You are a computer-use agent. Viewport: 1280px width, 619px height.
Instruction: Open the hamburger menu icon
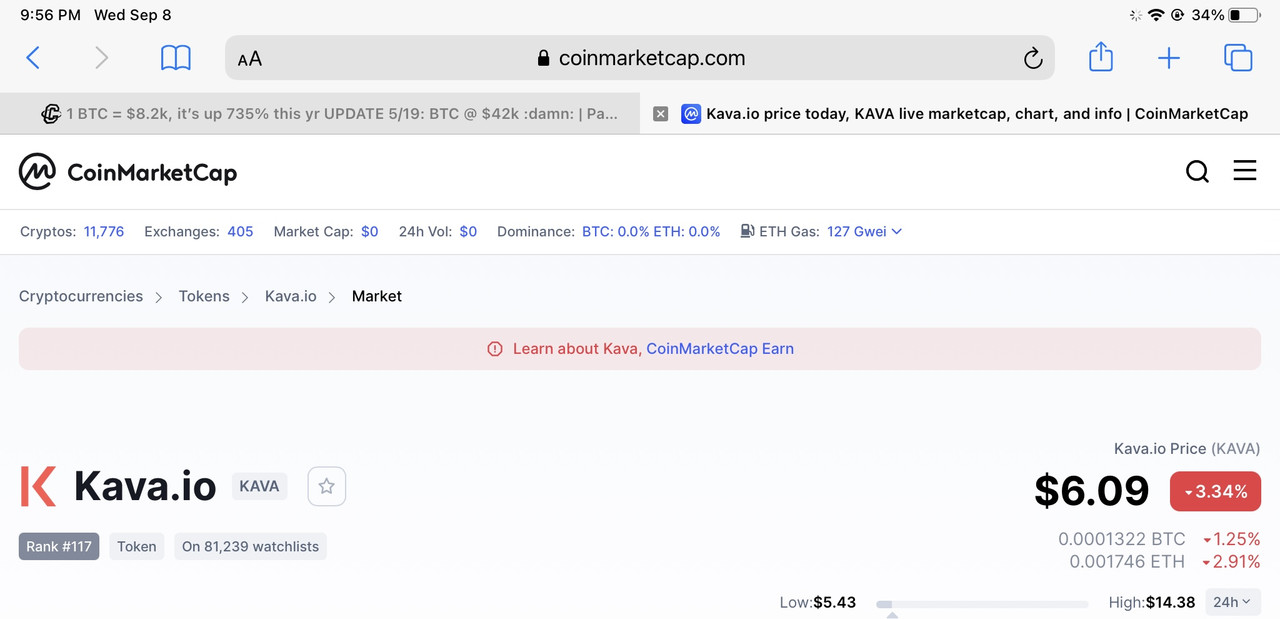point(1245,170)
